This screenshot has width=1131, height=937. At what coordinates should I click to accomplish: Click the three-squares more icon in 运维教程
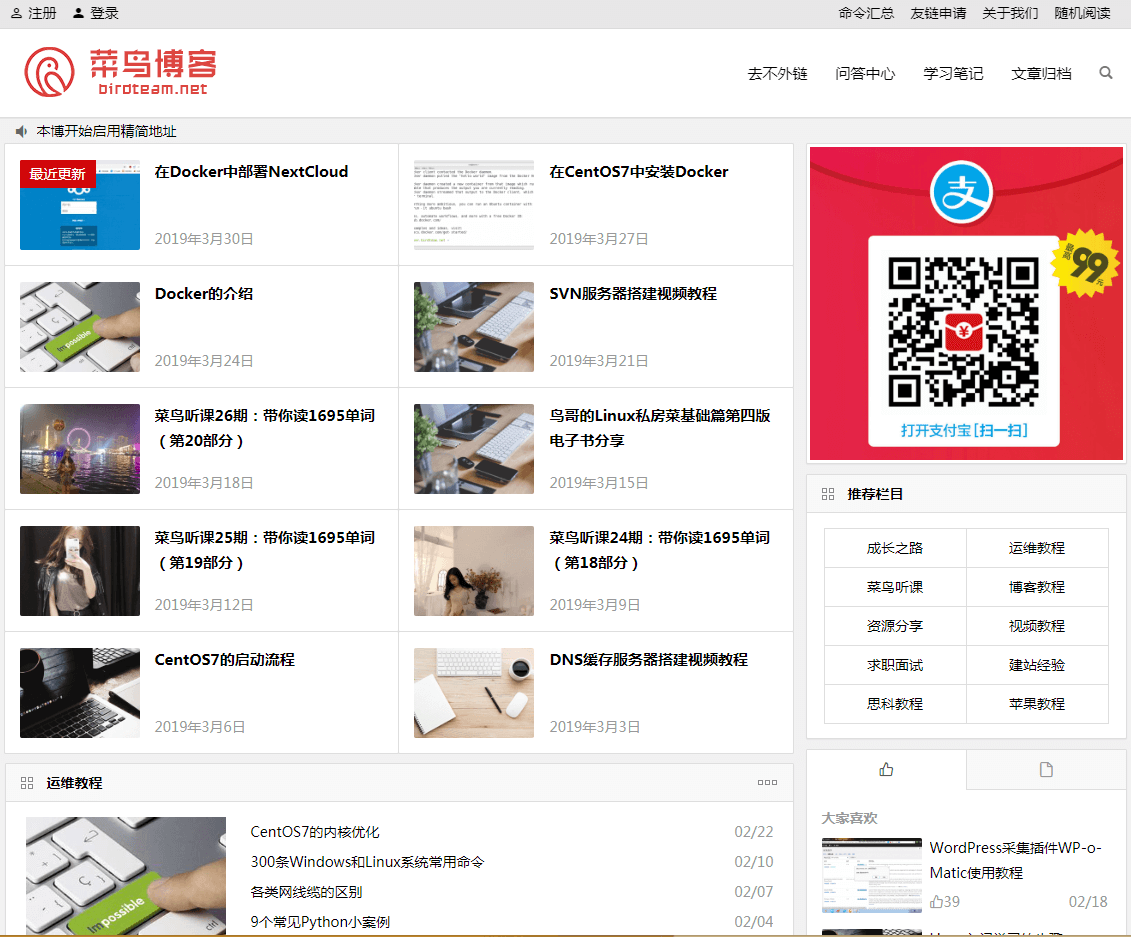767,783
